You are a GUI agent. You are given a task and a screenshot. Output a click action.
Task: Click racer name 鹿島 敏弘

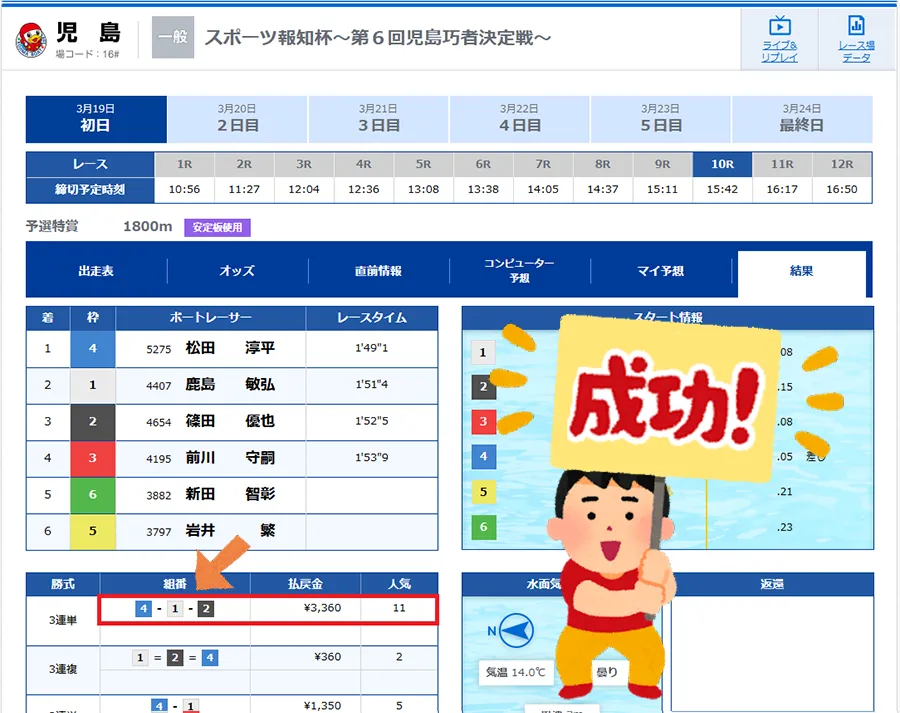point(230,385)
